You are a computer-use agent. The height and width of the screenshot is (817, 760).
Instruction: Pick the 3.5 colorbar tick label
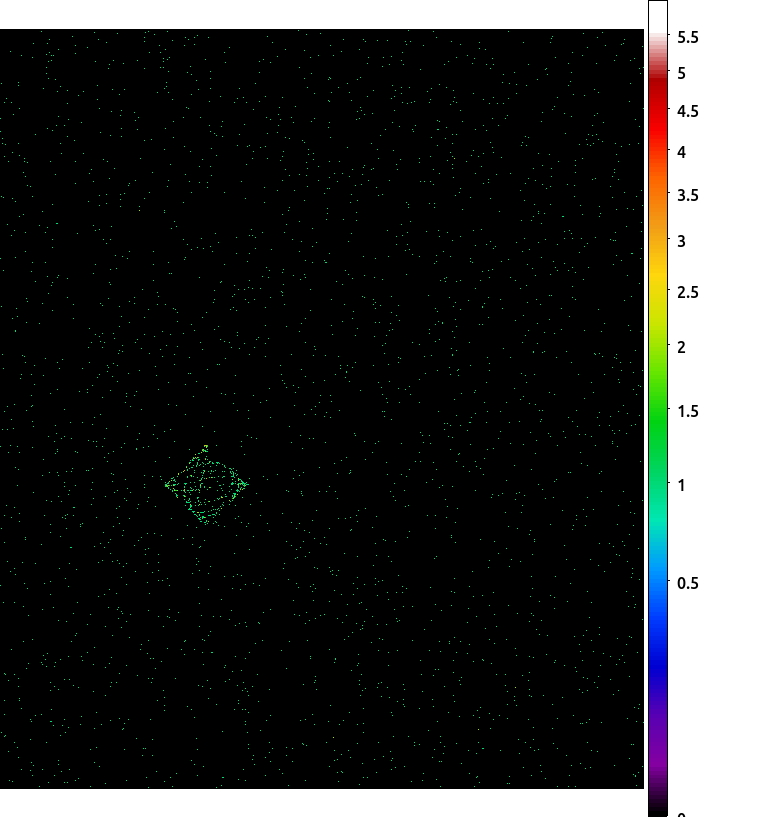(x=688, y=195)
